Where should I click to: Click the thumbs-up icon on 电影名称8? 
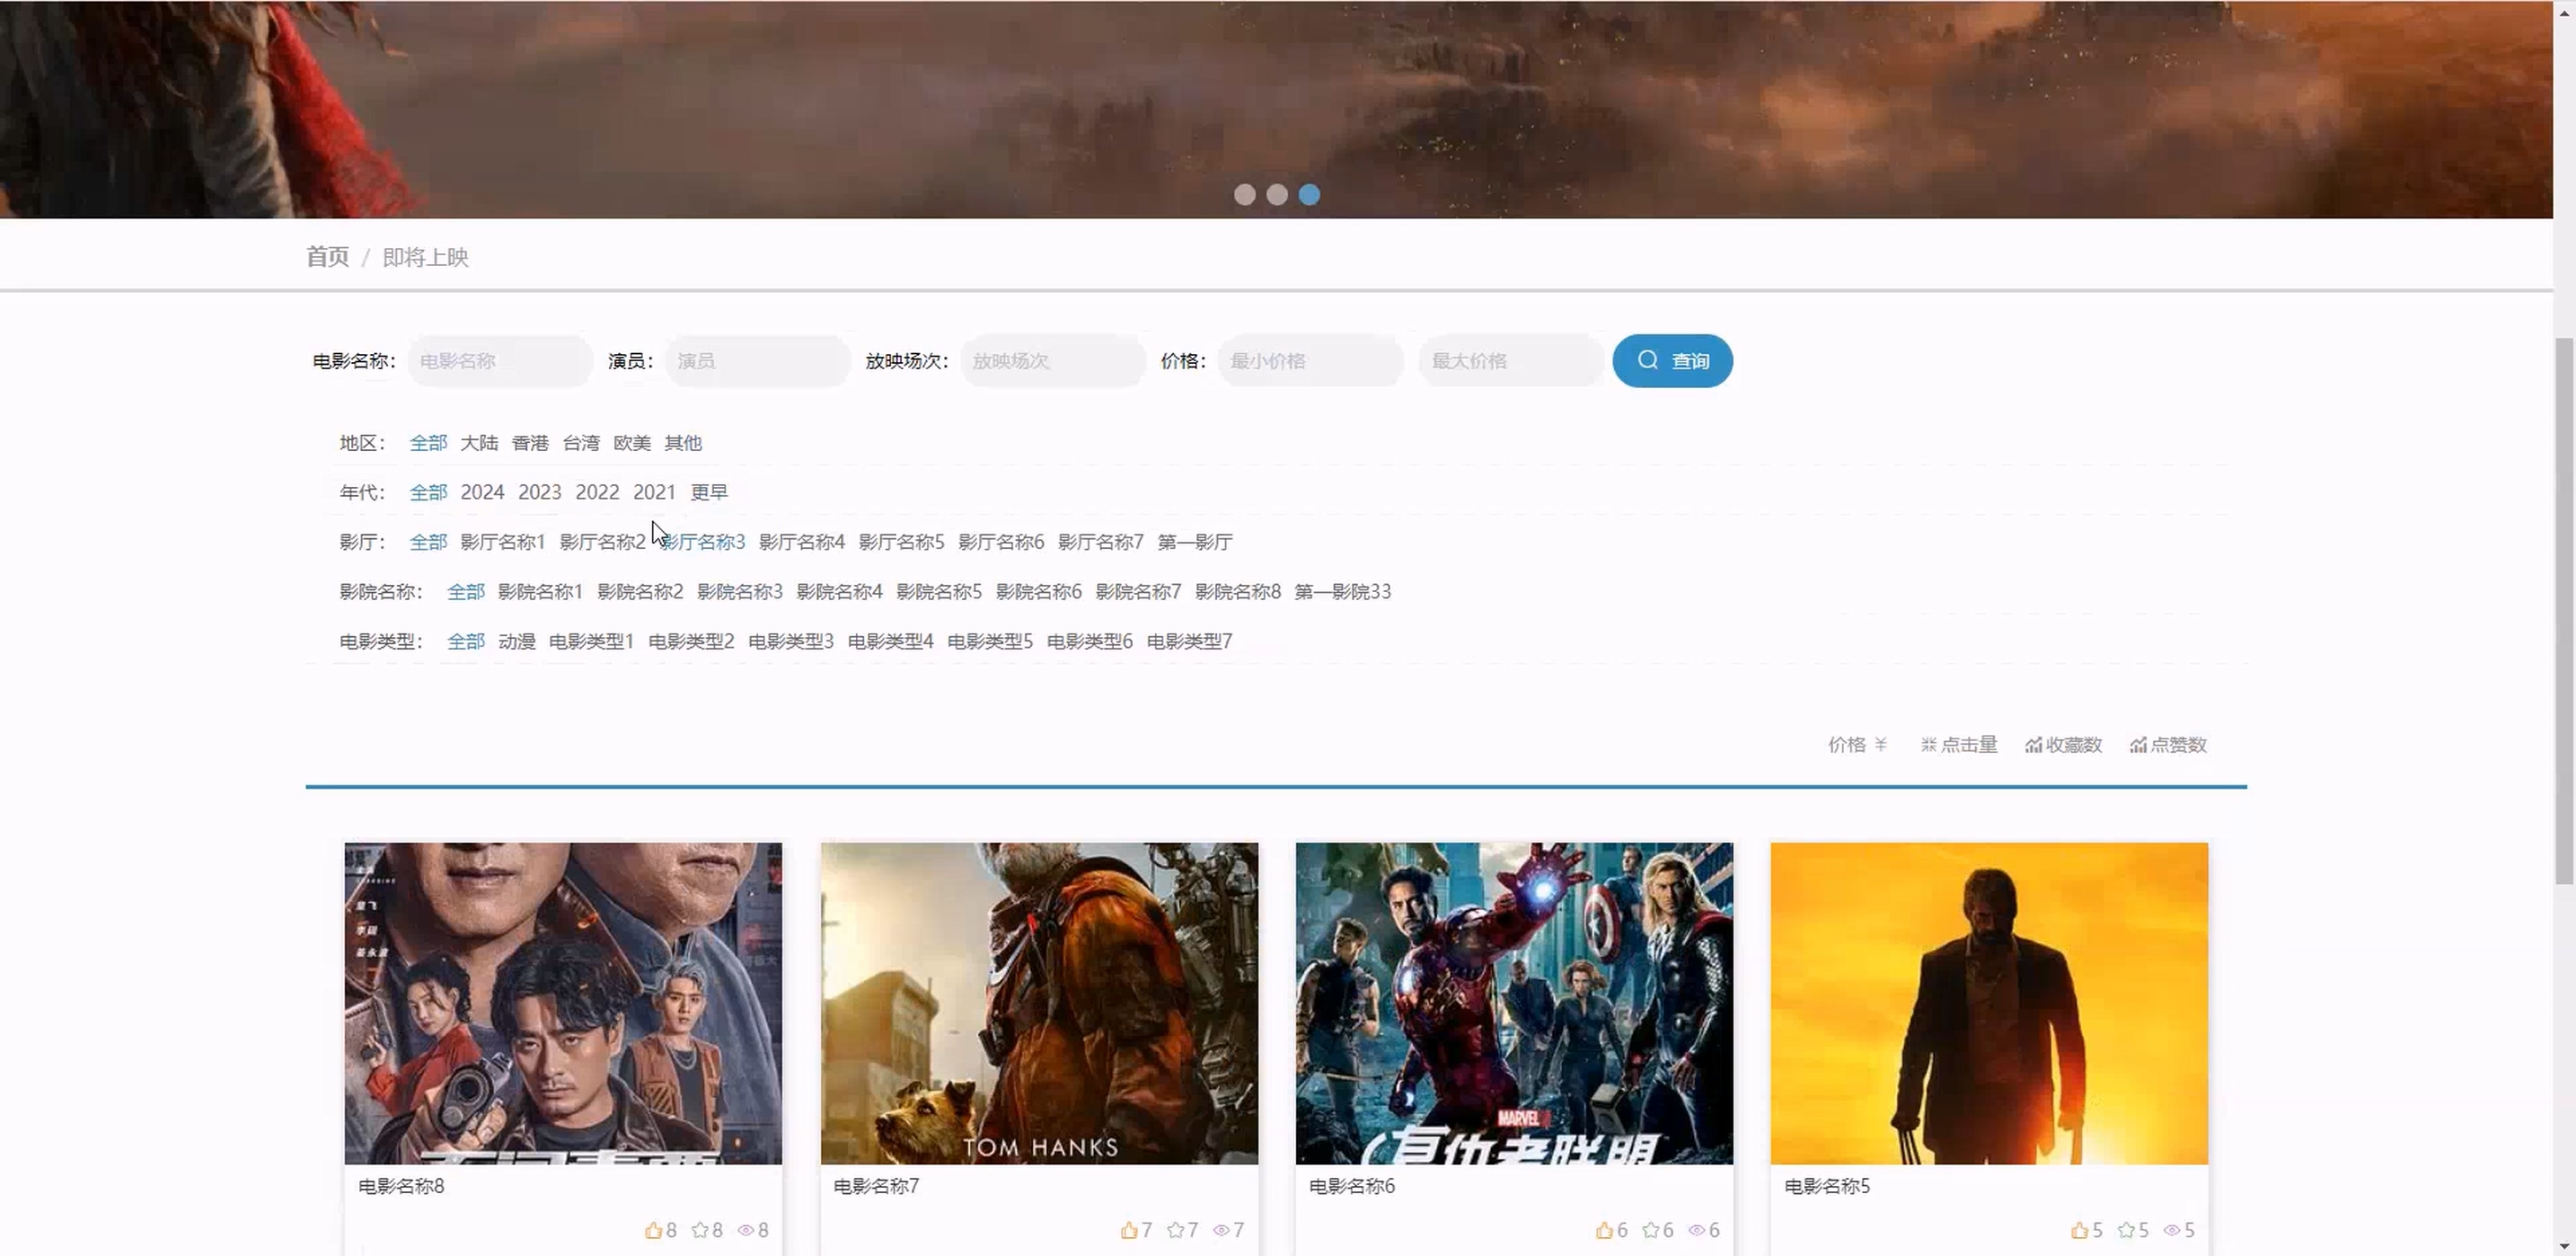coord(653,1230)
